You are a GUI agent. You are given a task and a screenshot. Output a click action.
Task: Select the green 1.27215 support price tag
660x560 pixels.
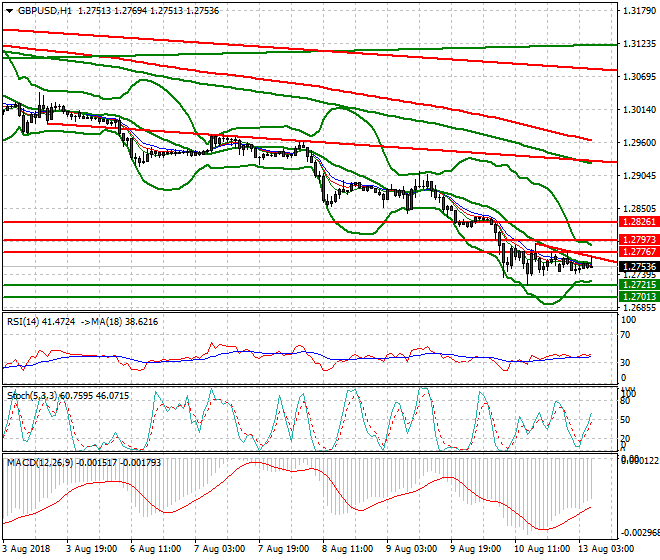[x=637, y=285]
